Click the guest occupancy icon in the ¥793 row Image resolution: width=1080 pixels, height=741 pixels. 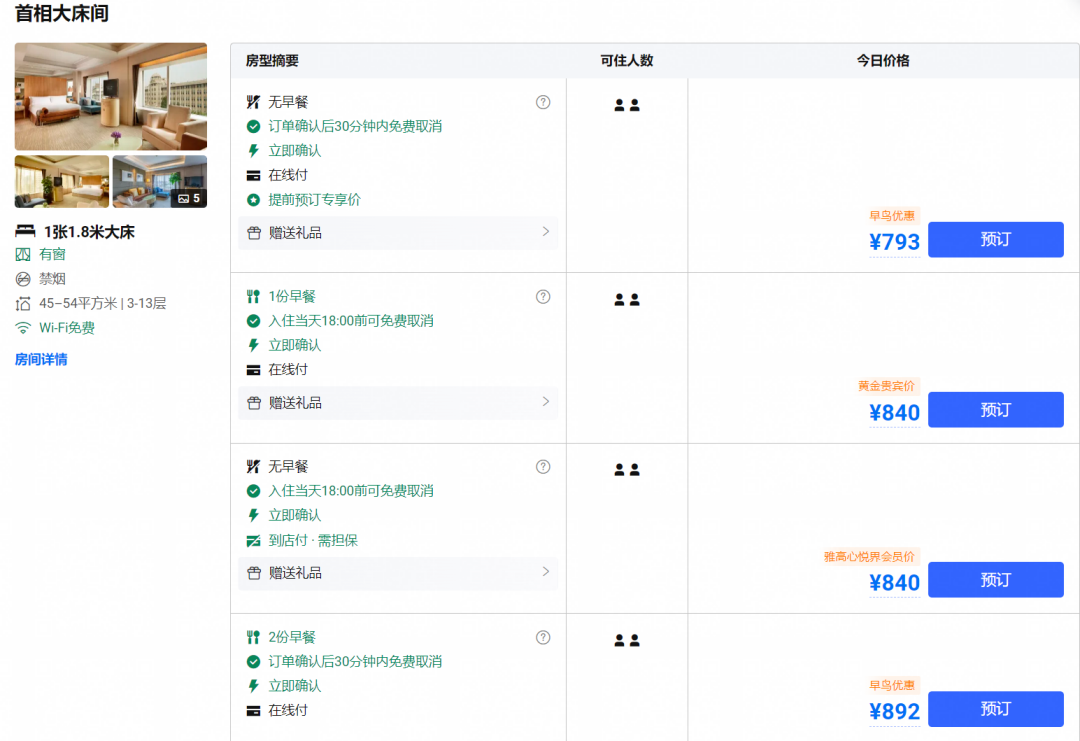627,105
